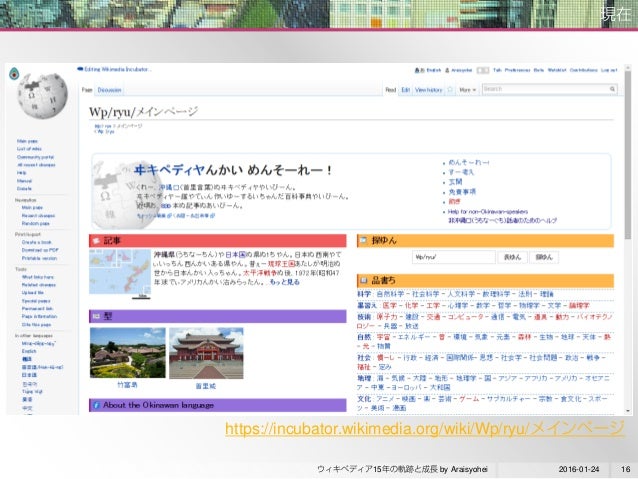Click the 竹富島 village photo thumbnail

(128, 353)
